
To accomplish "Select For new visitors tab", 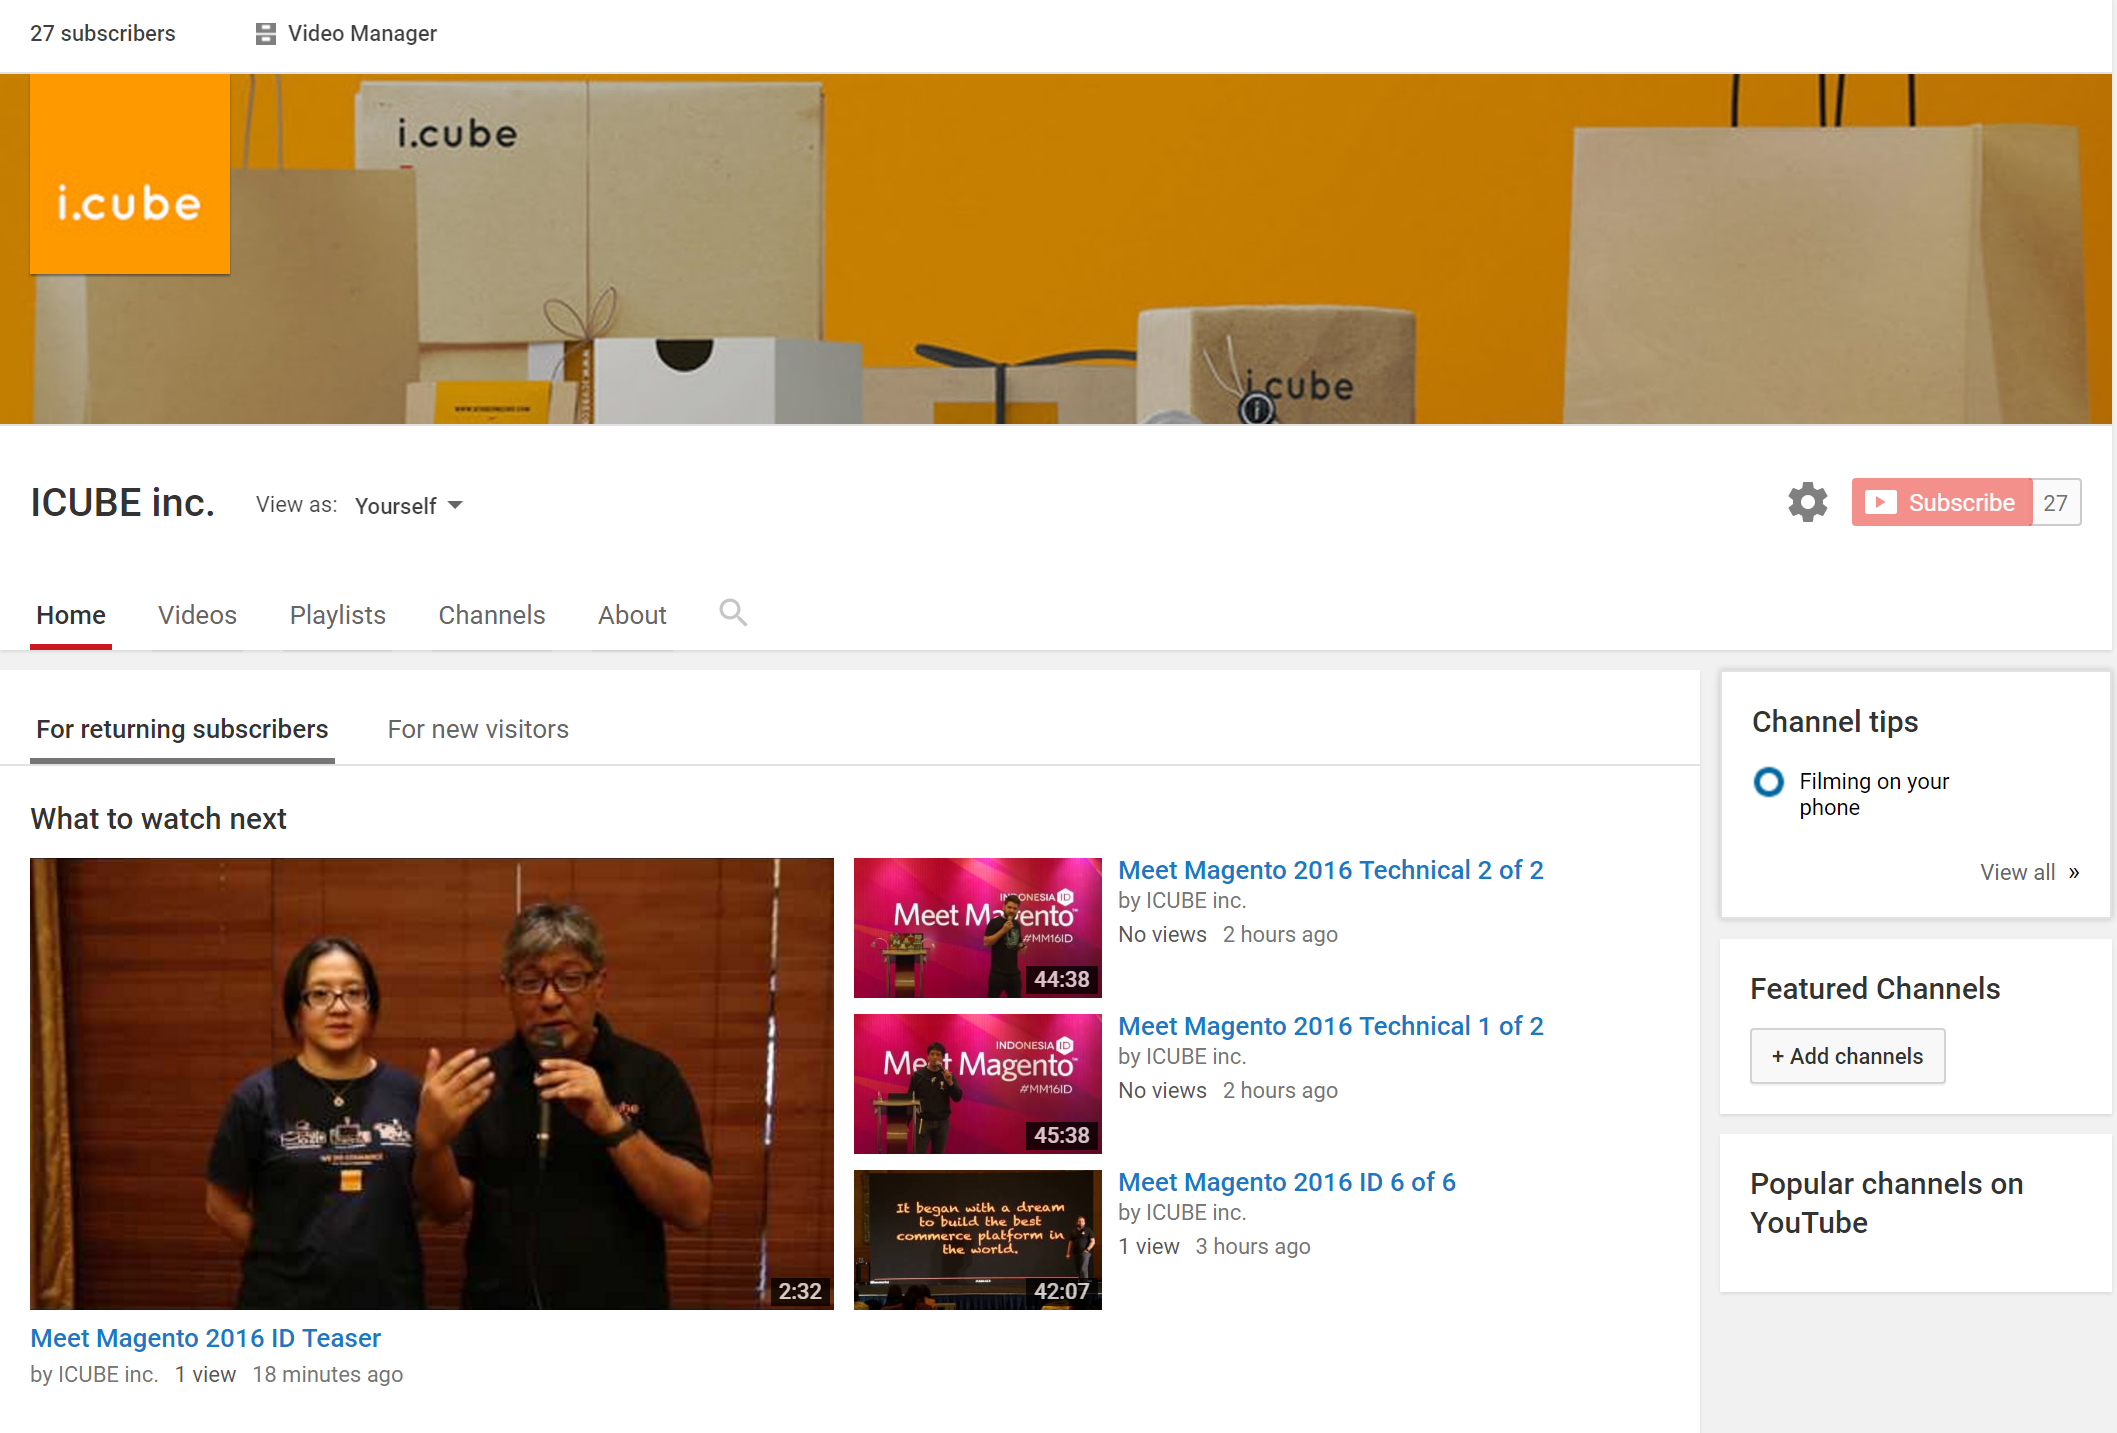I will coord(478,730).
